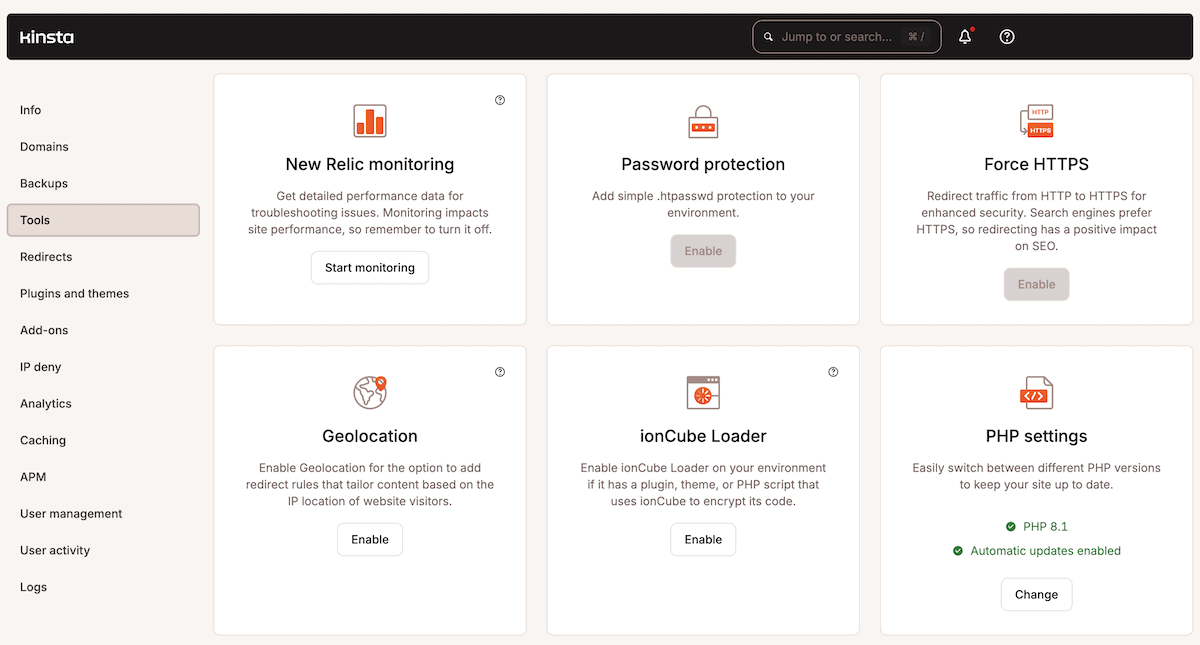
Task: Click the New Relic bar chart icon
Action: pos(370,121)
